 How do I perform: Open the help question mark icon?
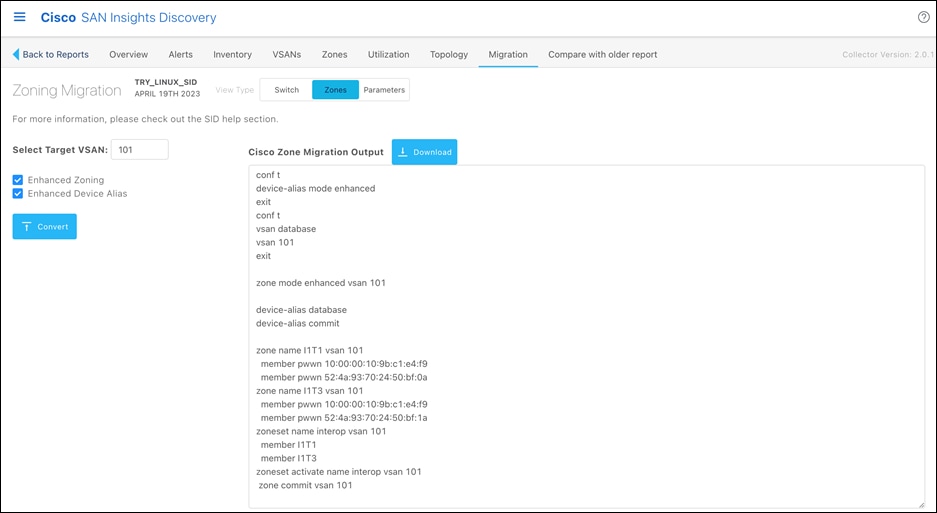(x=923, y=17)
